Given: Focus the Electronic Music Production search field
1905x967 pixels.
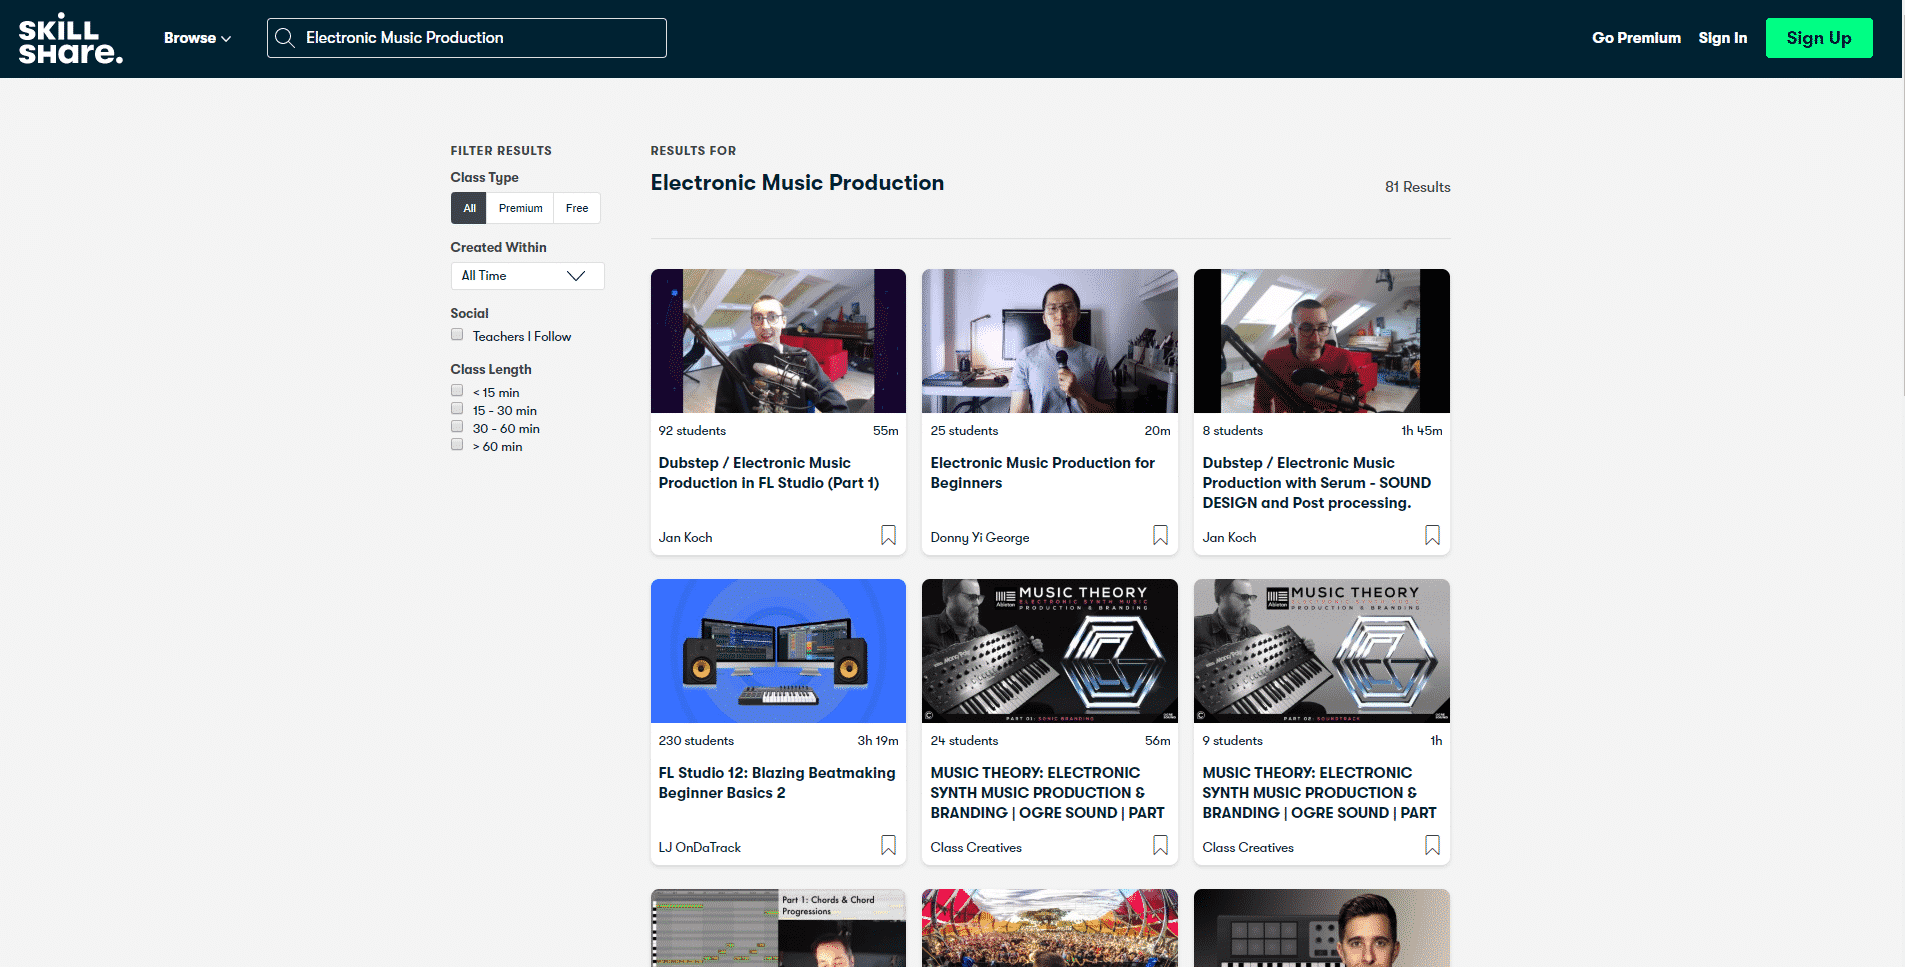Looking at the screenshot, I should tap(467, 38).
